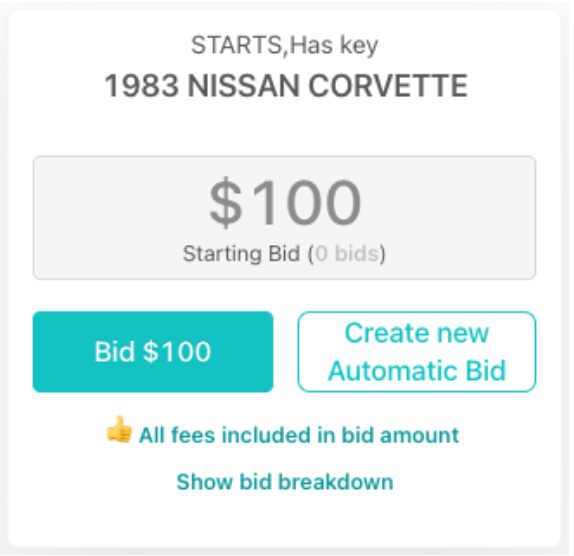Click the thumbs-up emoji icon
The width and height of the screenshot is (574, 556).
(x=119, y=429)
